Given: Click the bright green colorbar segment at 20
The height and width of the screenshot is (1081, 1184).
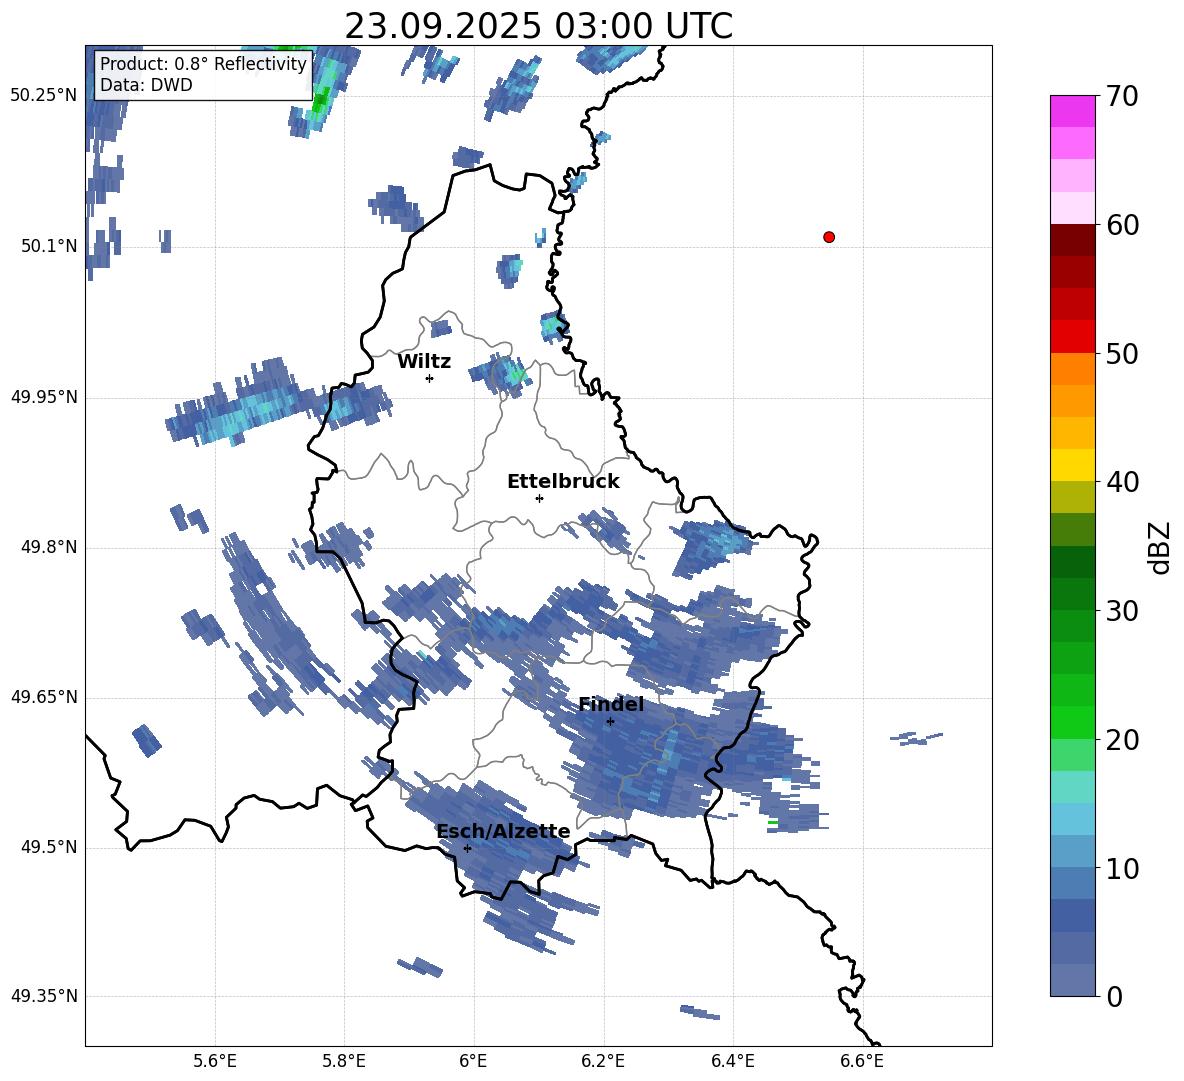Looking at the screenshot, I should click(1072, 722).
